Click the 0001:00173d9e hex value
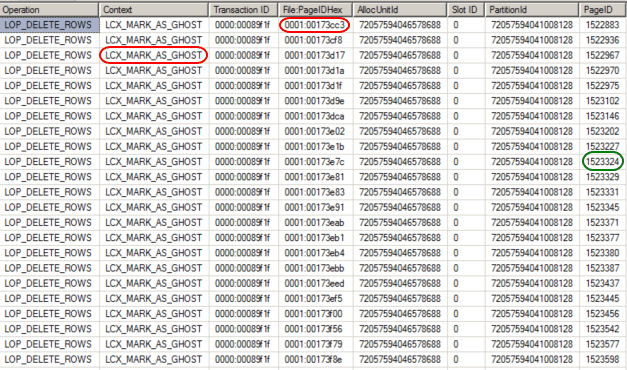 315,101
